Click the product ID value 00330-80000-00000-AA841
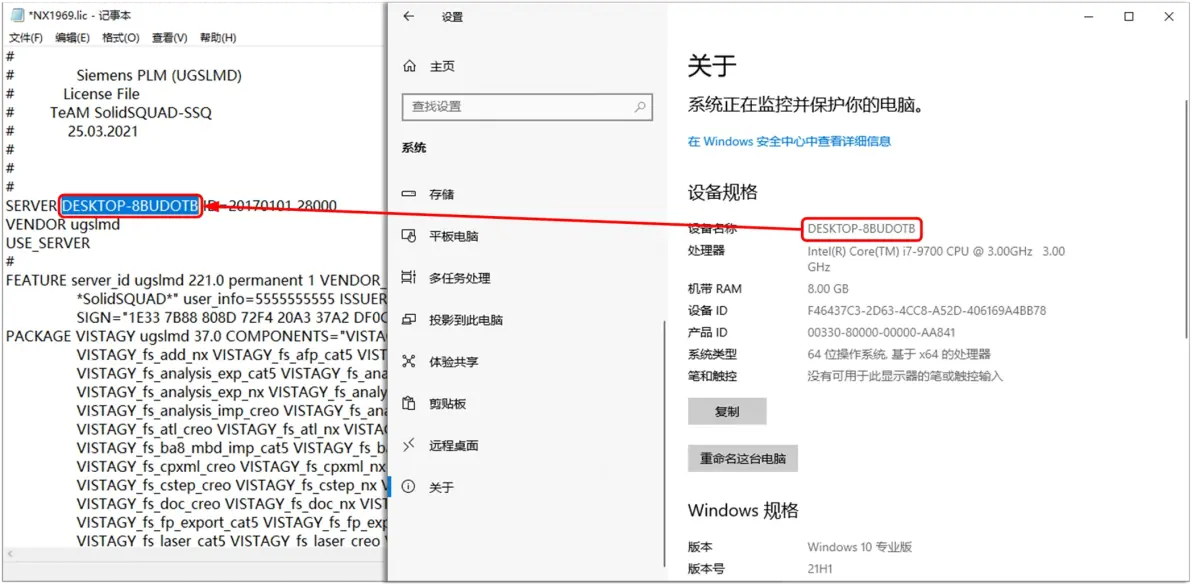Screen dimensions: 1192x584 [x=881, y=332]
